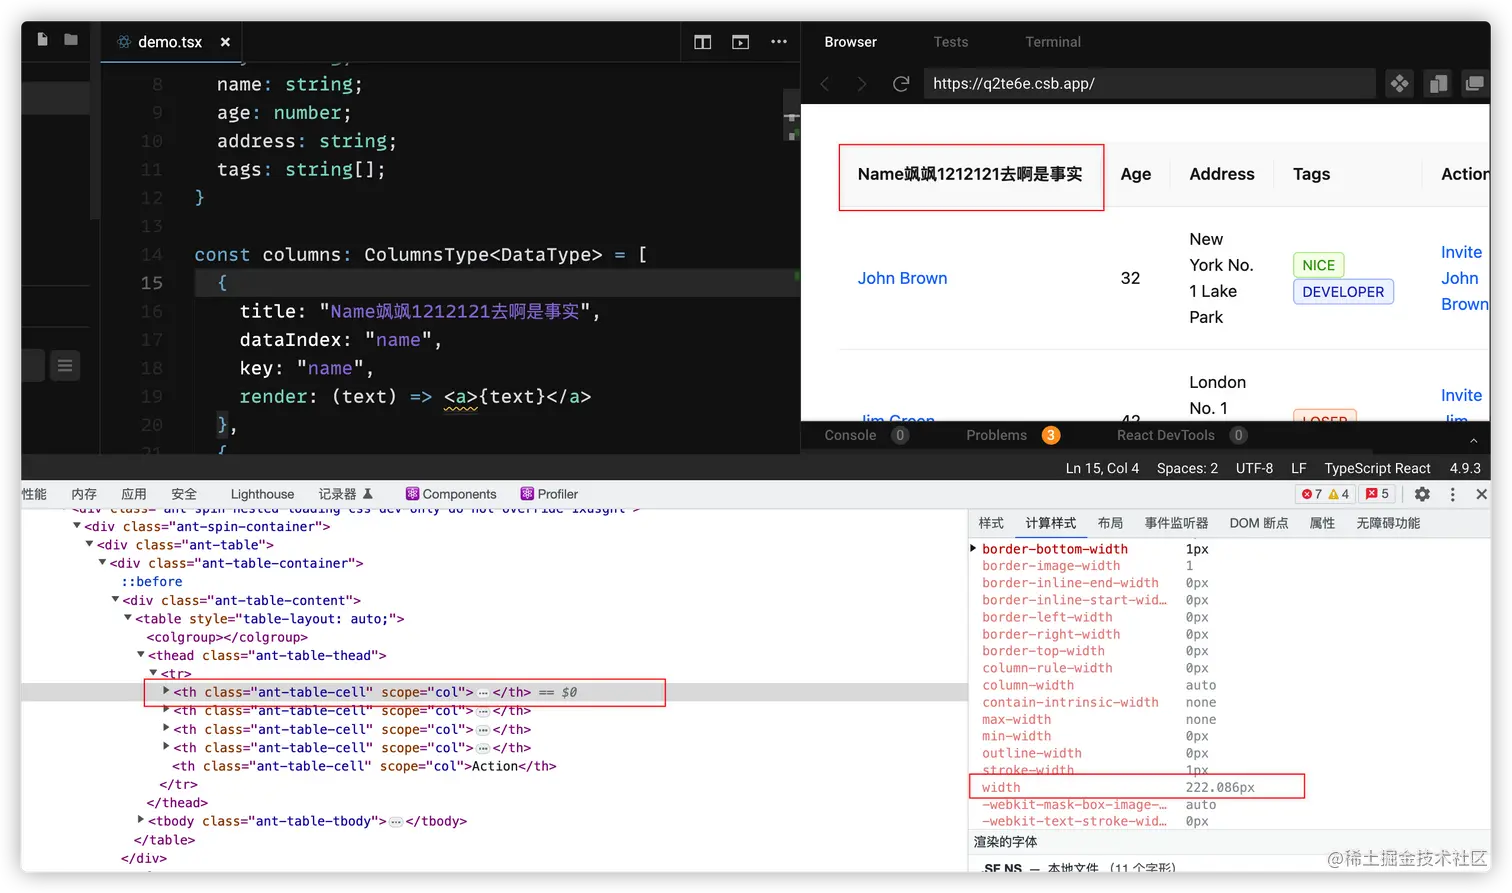The height and width of the screenshot is (893, 1512).
Task: Collapse the ant-table-content div node
Action: (x=115, y=599)
